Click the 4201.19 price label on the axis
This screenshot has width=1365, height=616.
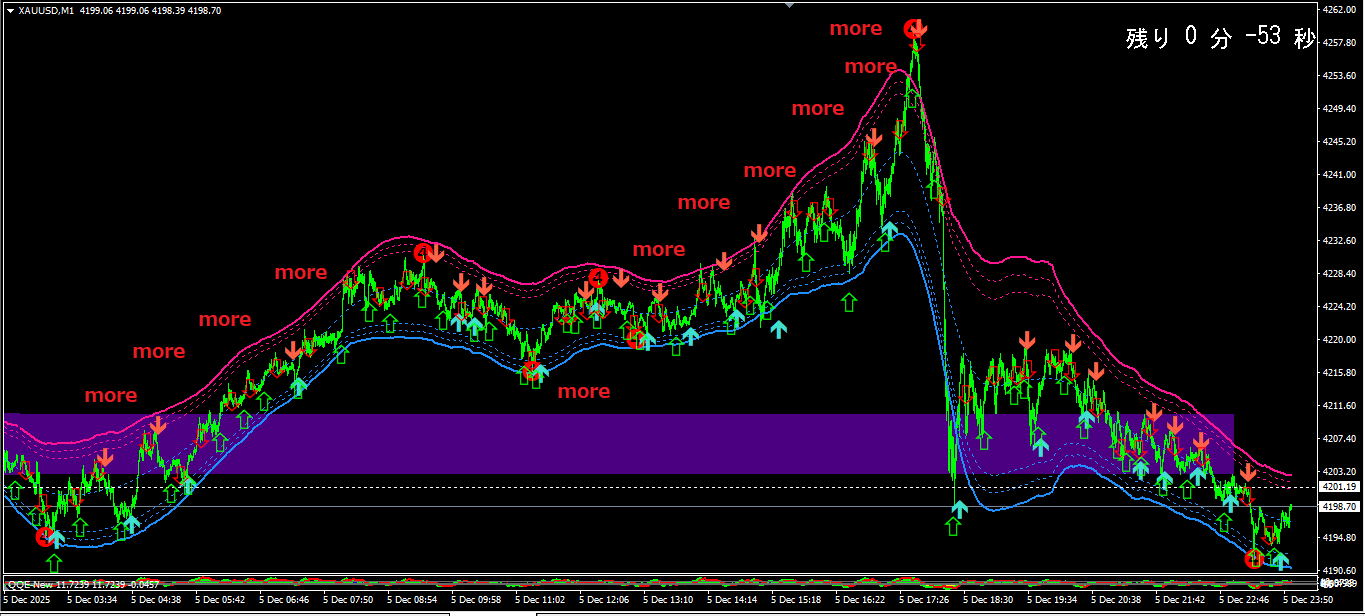(x=1340, y=487)
